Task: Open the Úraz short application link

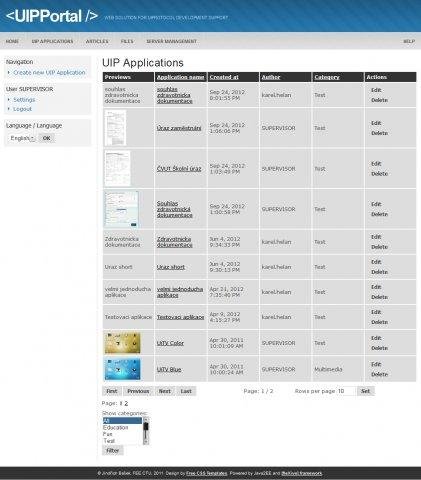Action: click(171, 267)
